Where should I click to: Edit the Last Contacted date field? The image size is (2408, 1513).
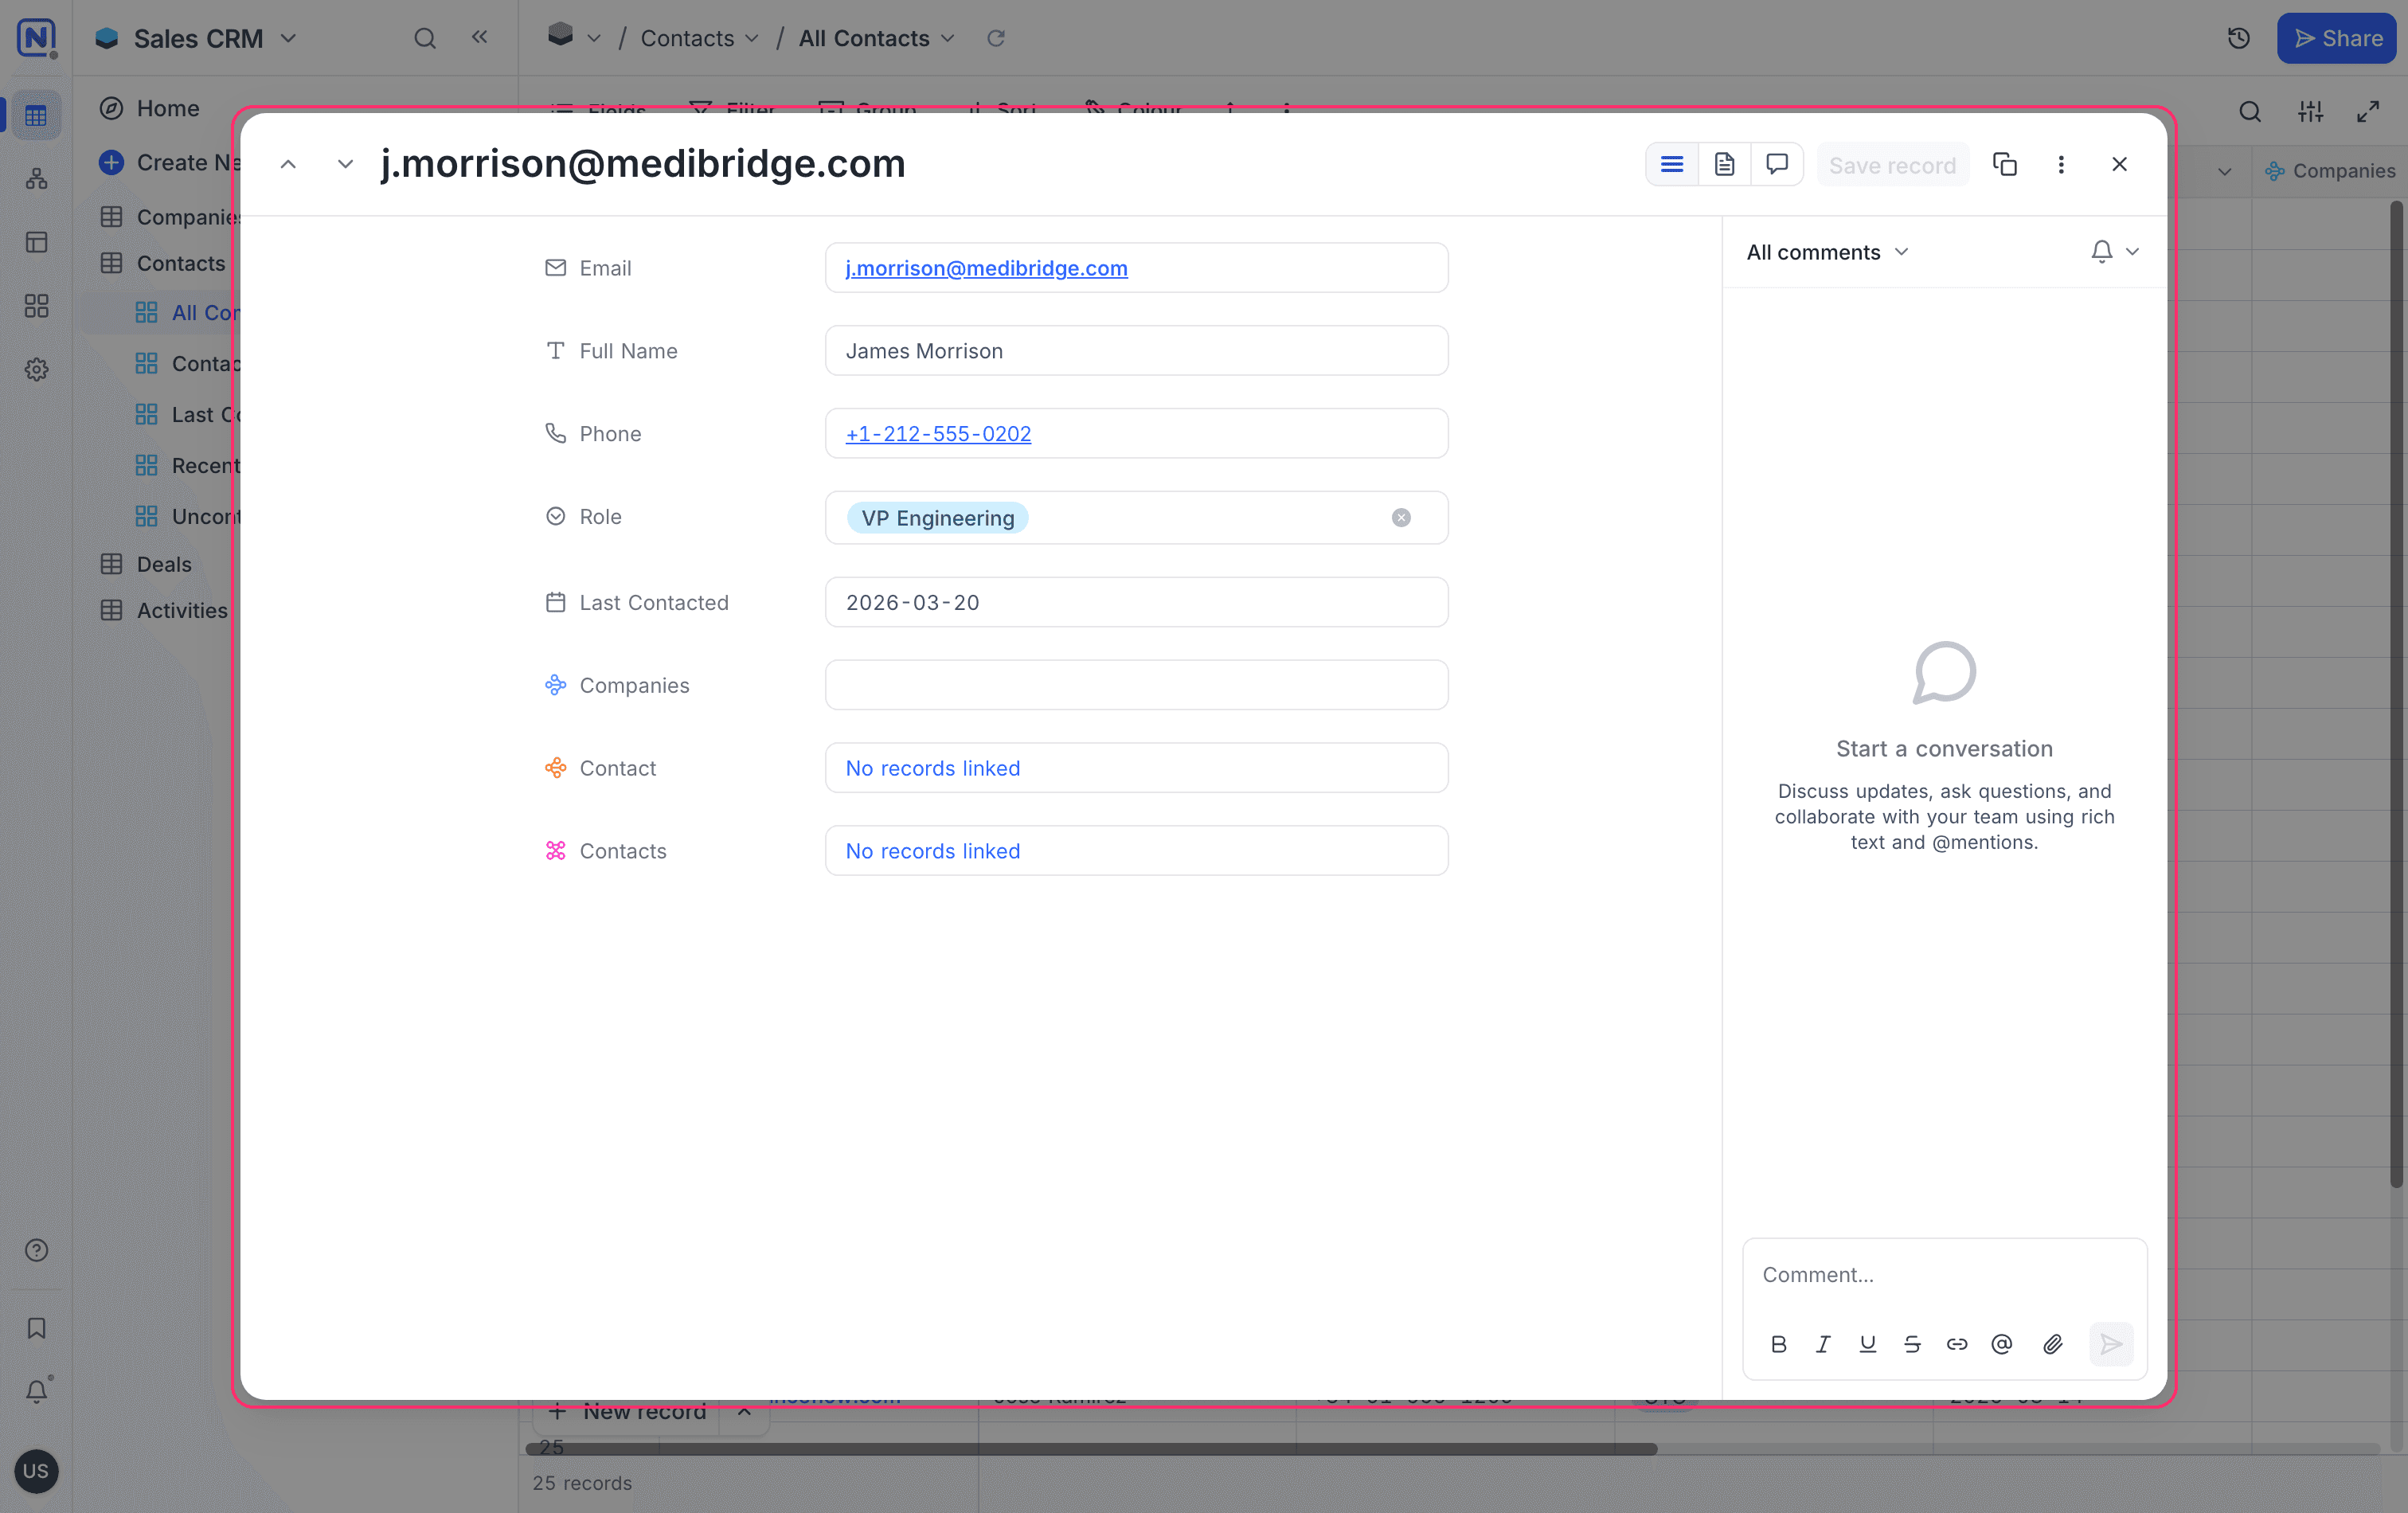coord(1136,602)
